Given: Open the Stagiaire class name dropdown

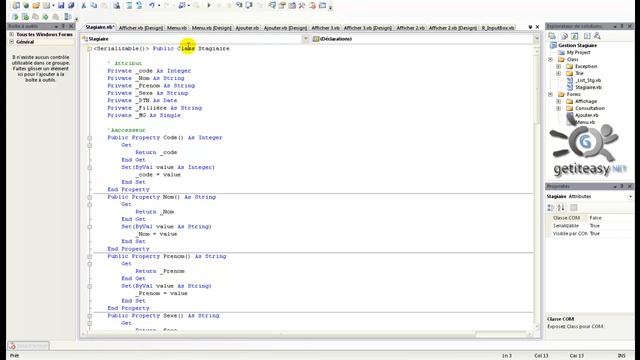Looking at the screenshot, I should (305, 39).
